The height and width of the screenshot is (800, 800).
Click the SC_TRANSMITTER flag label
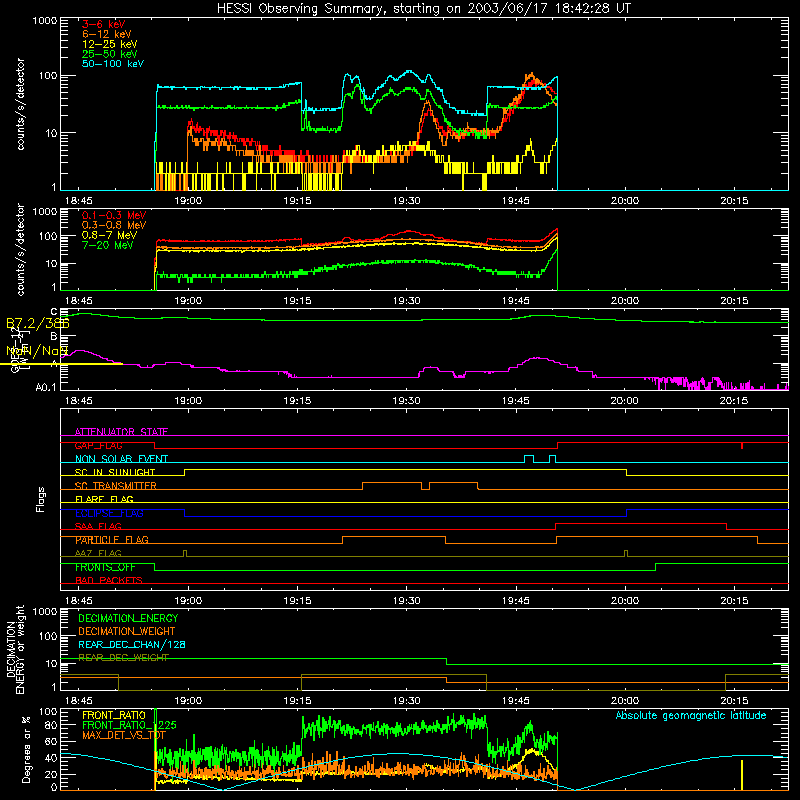[116, 485]
